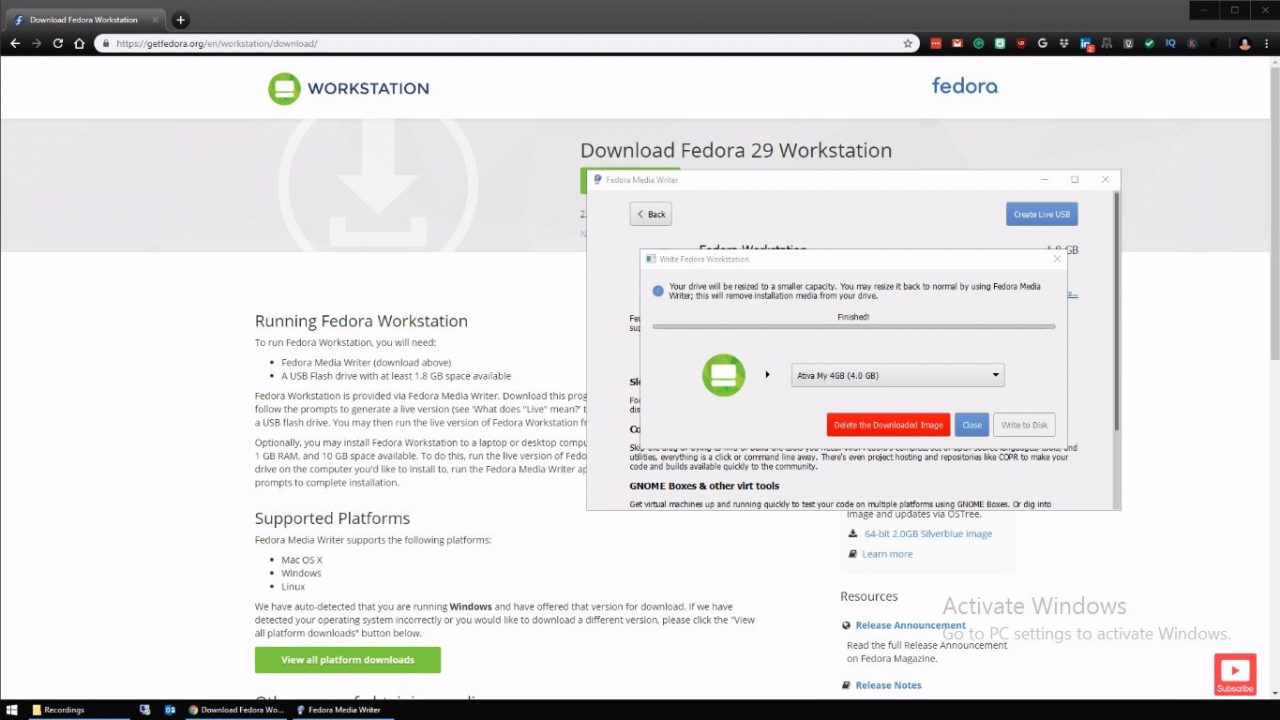Click View all platform downloads button
Screen dimensions: 1280x720
[348, 660]
